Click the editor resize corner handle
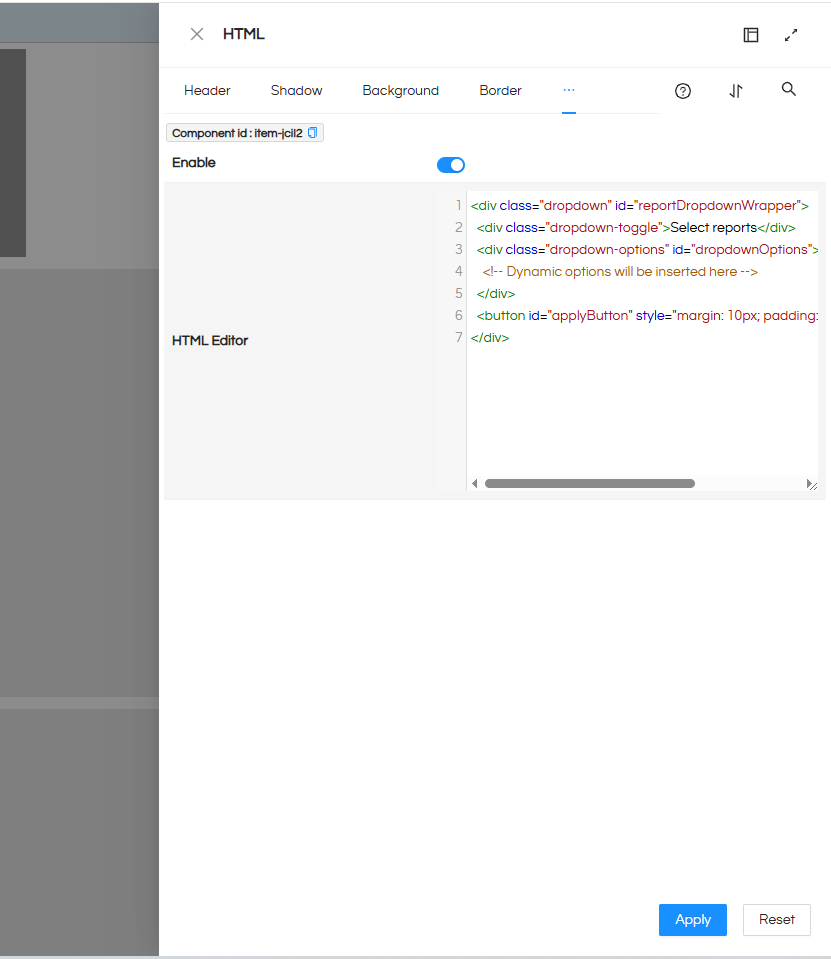Image resolution: width=831 pixels, height=959 pixels. 814,486
